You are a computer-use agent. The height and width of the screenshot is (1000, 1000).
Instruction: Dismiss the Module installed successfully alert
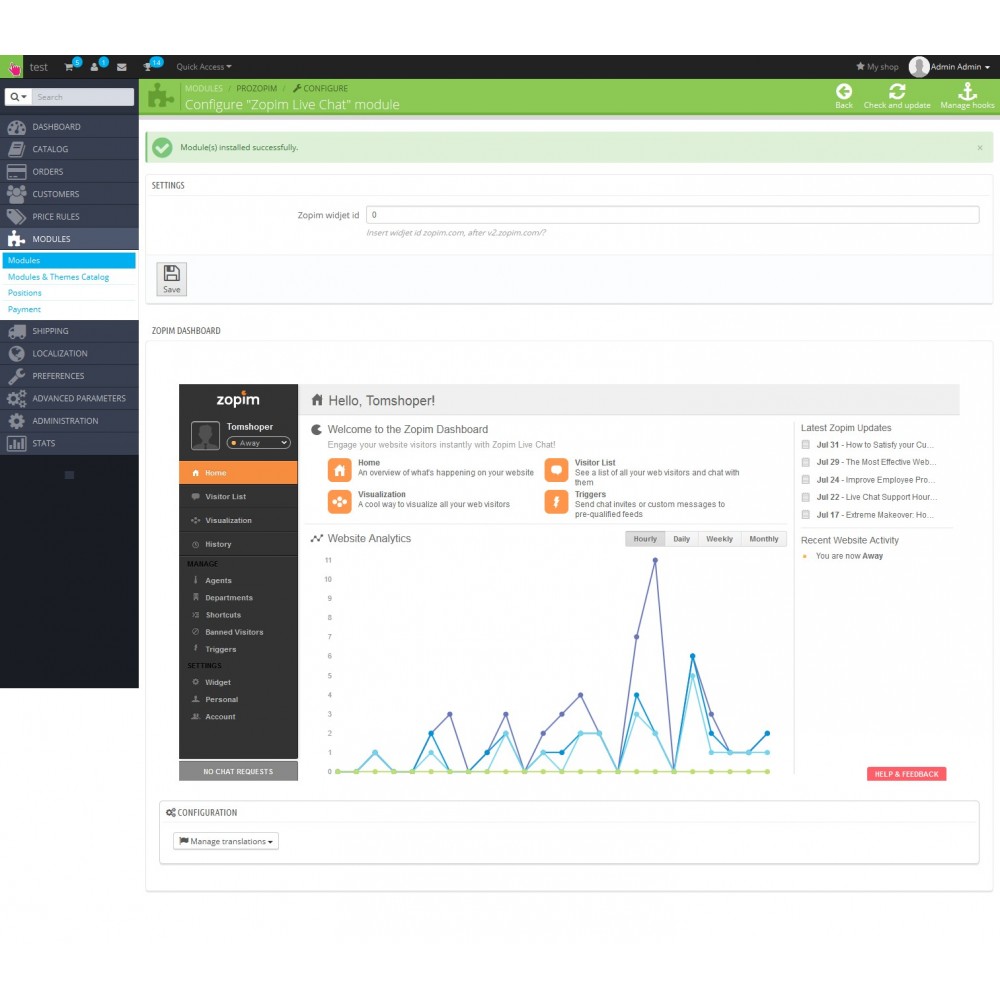coord(980,148)
